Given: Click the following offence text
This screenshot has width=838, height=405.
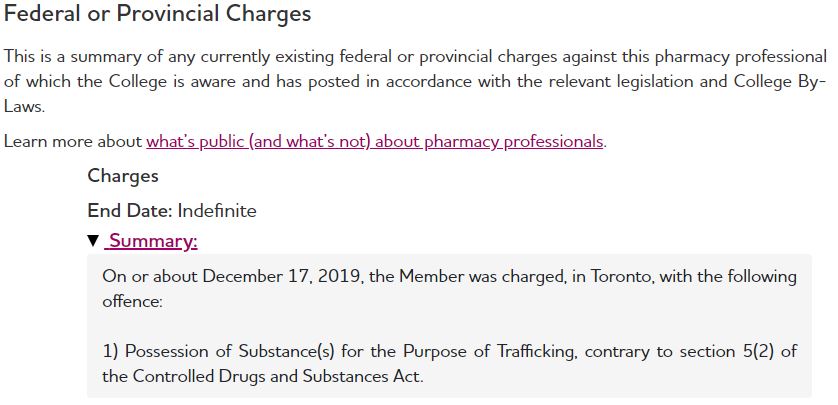Looking at the screenshot, I should point(738,276).
